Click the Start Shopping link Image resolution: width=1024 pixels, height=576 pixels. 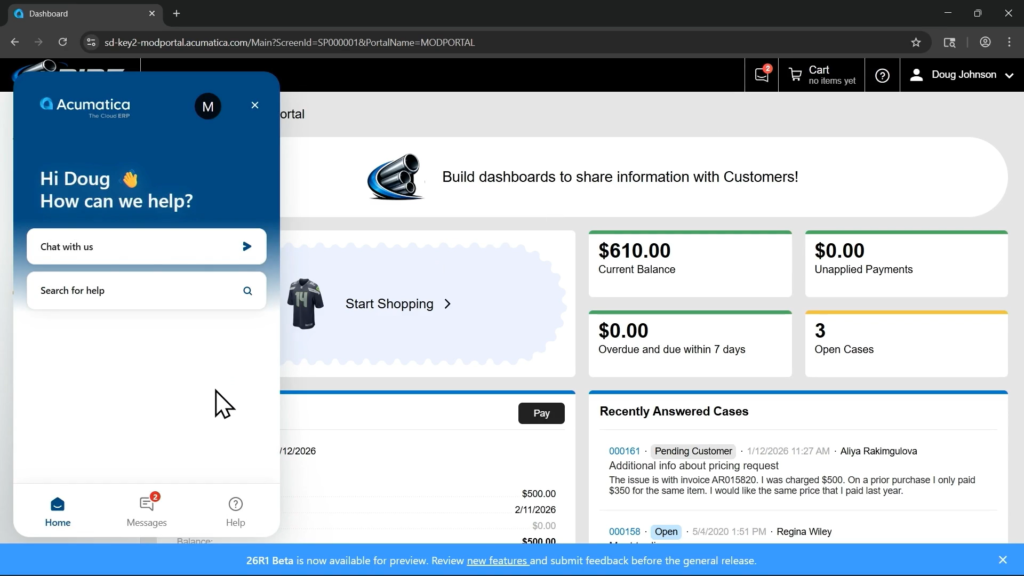(398, 304)
